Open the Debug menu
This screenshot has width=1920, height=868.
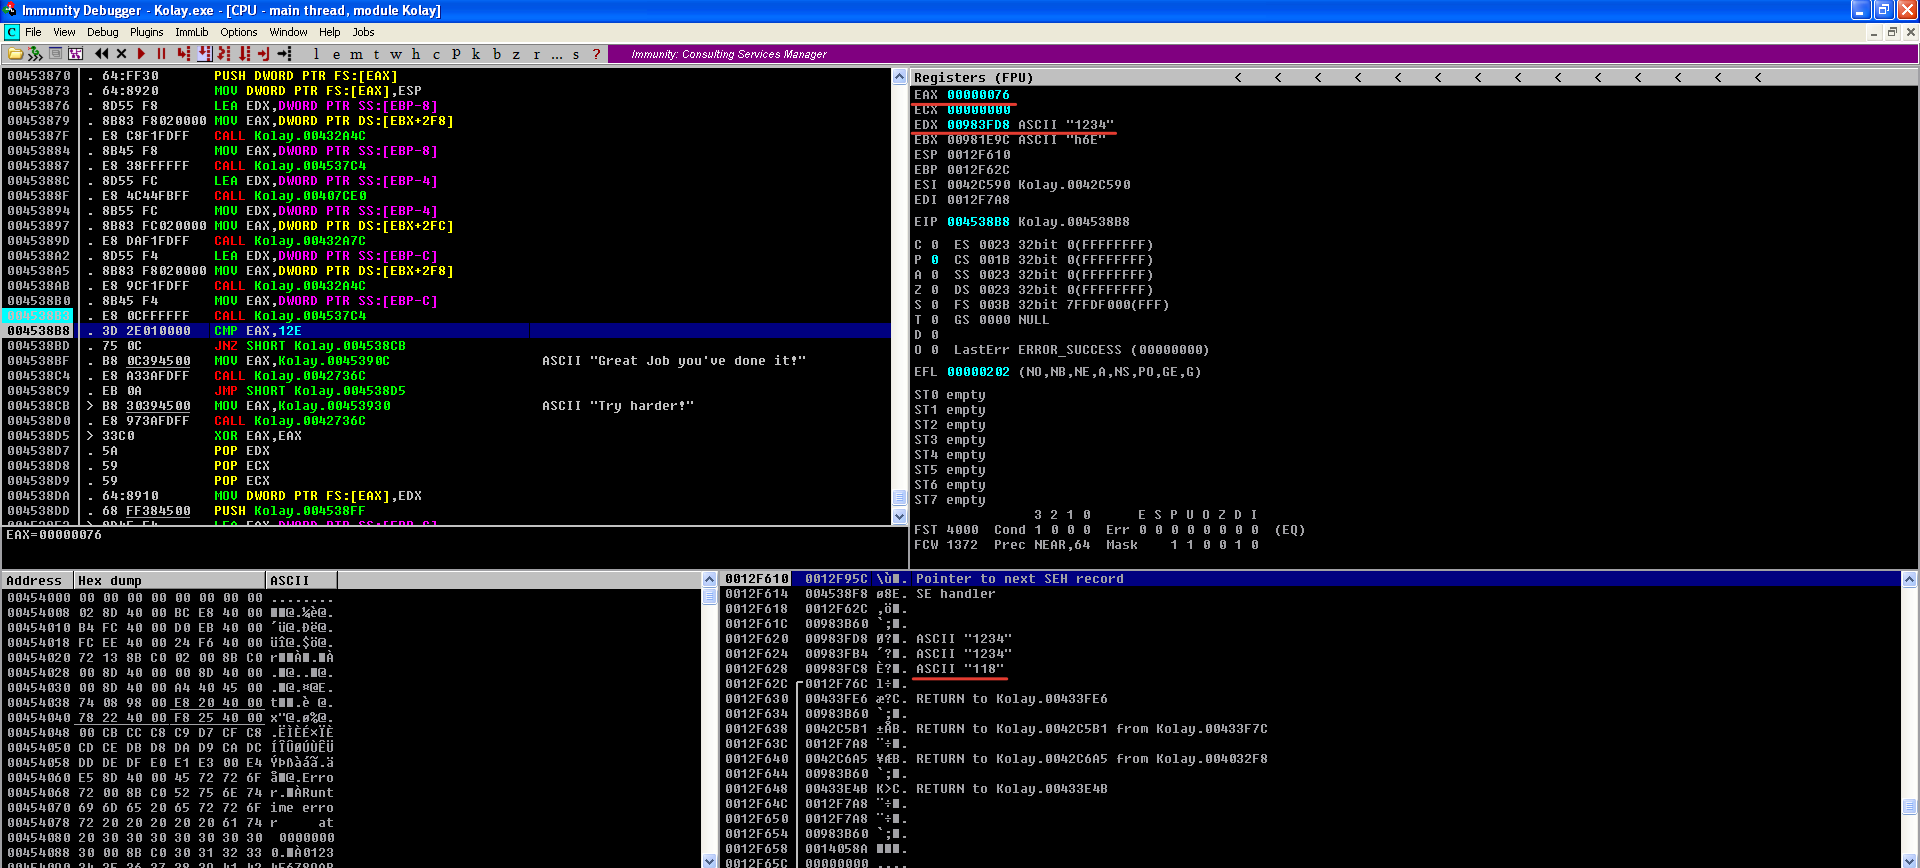pyautogui.click(x=102, y=32)
